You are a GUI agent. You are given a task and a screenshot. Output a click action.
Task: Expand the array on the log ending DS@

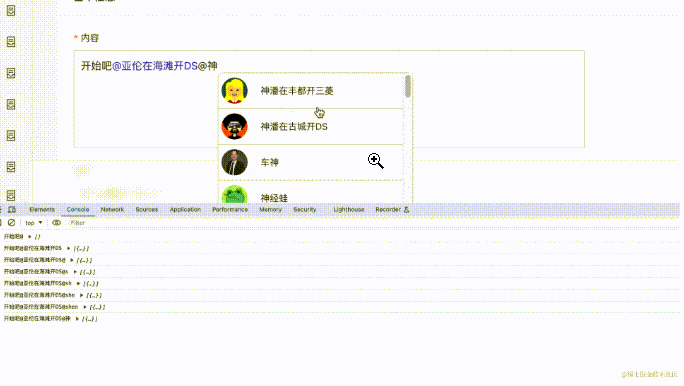72,260
